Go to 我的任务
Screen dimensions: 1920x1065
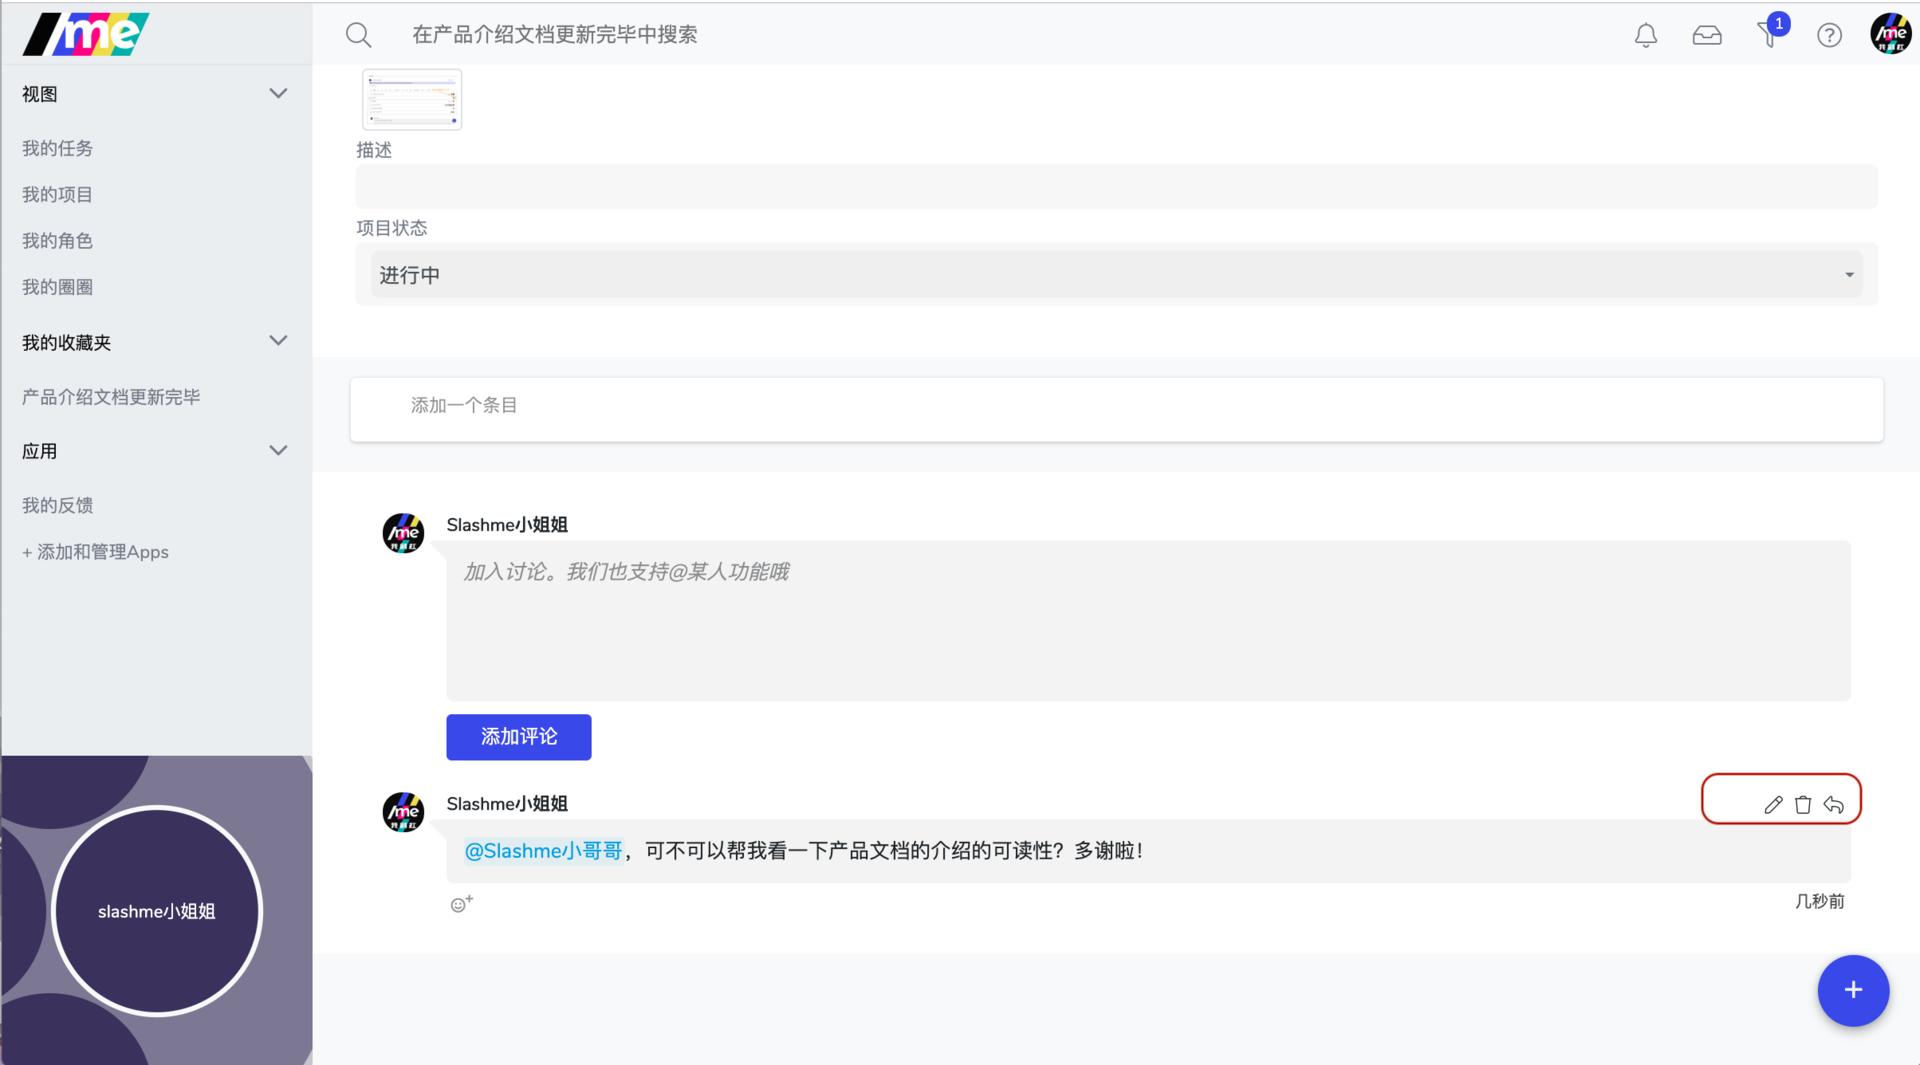[x=57, y=148]
